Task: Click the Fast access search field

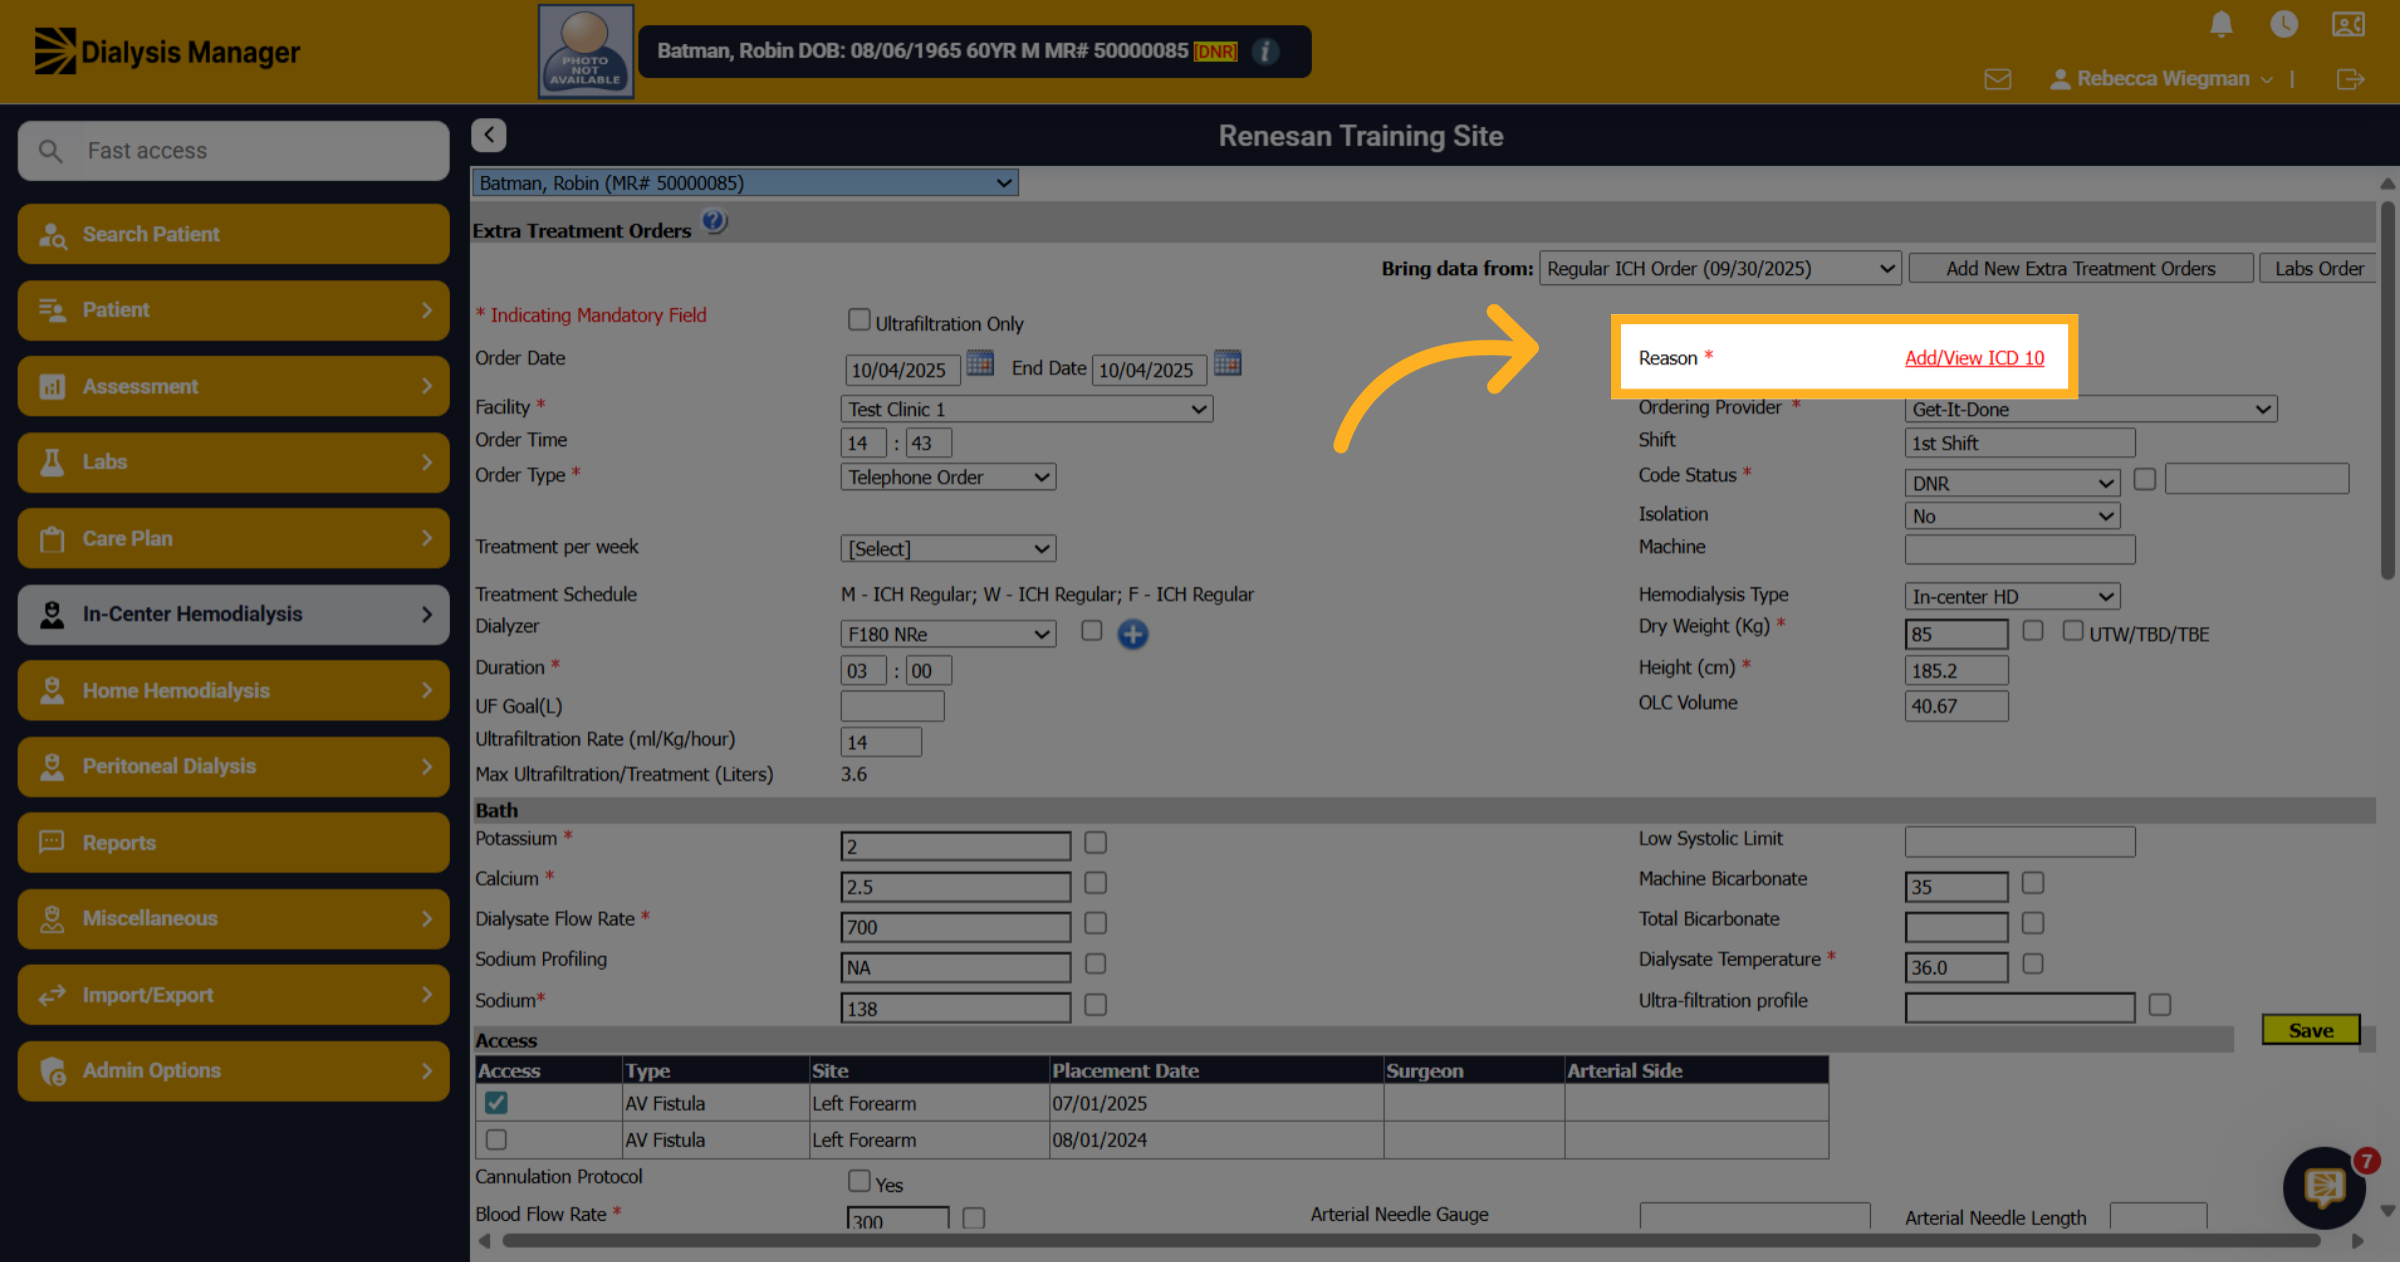Action: [x=233, y=151]
